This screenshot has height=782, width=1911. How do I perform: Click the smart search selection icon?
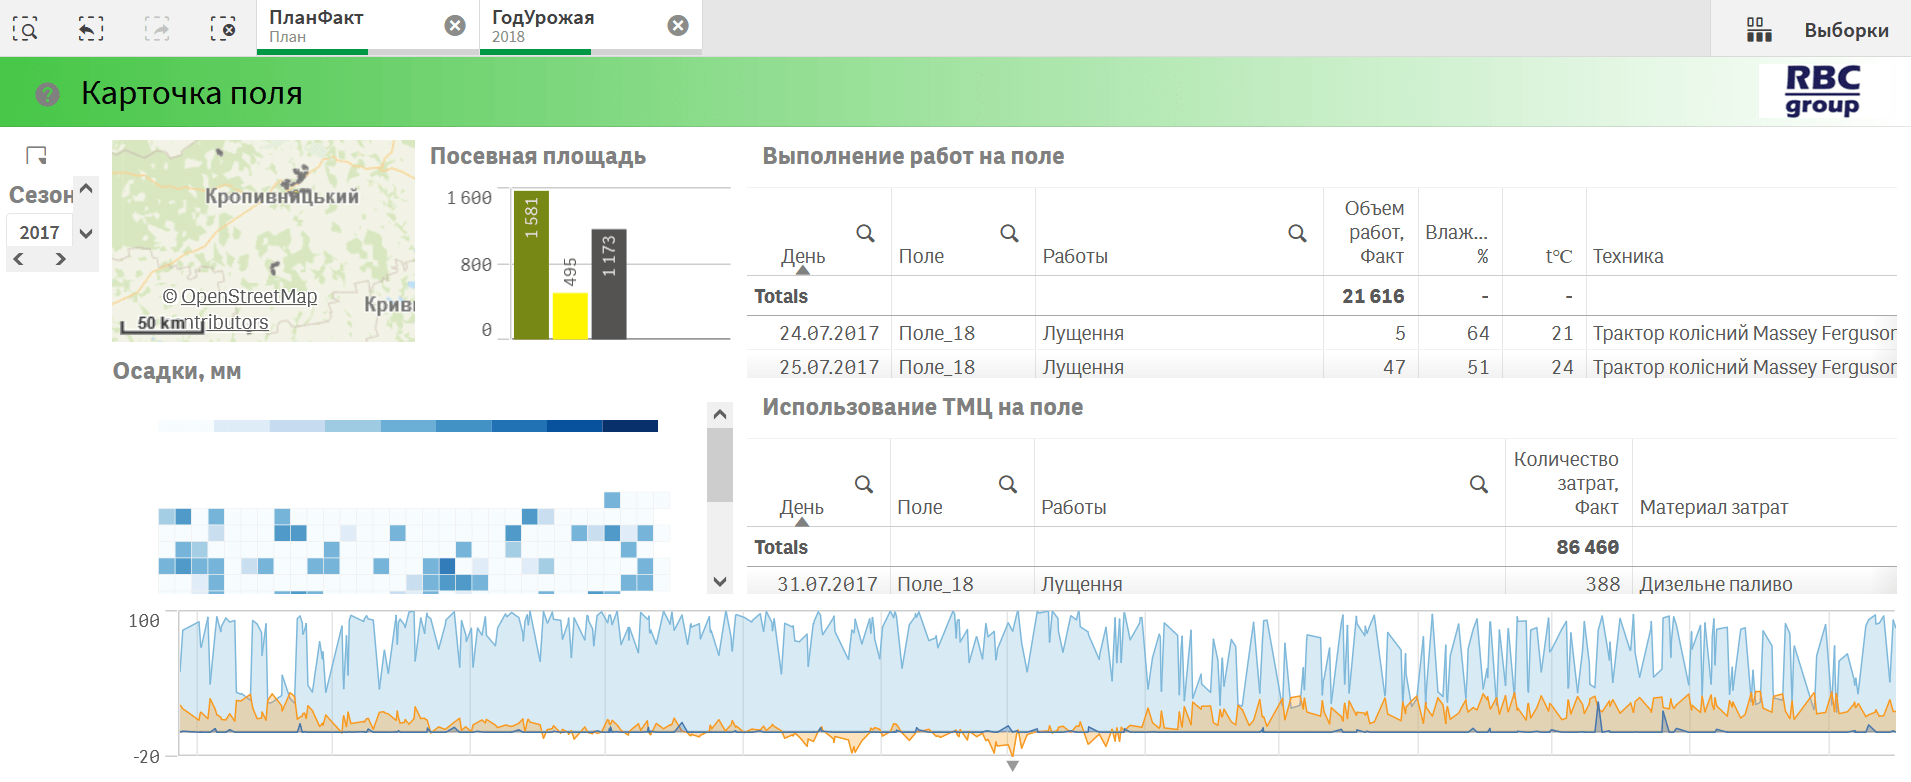pos(25,29)
